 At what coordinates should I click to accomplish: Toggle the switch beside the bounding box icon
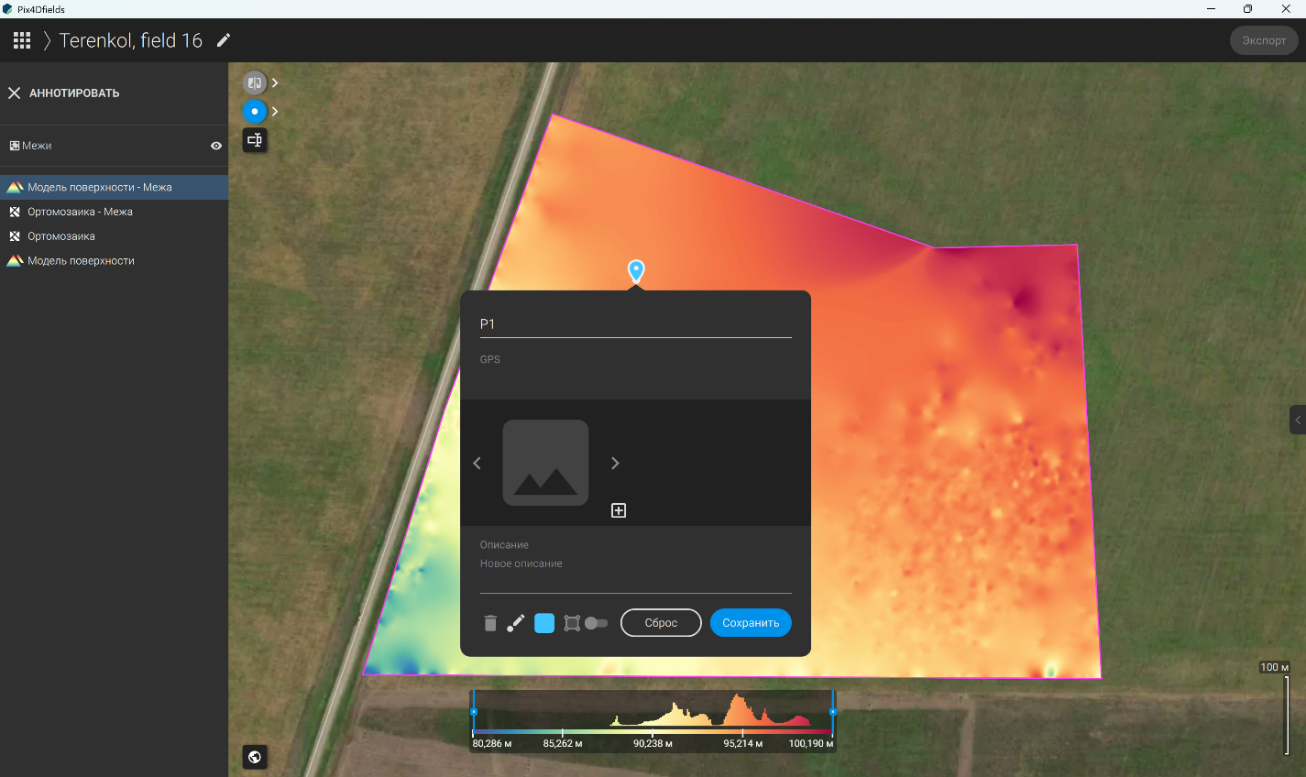tap(596, 623)
